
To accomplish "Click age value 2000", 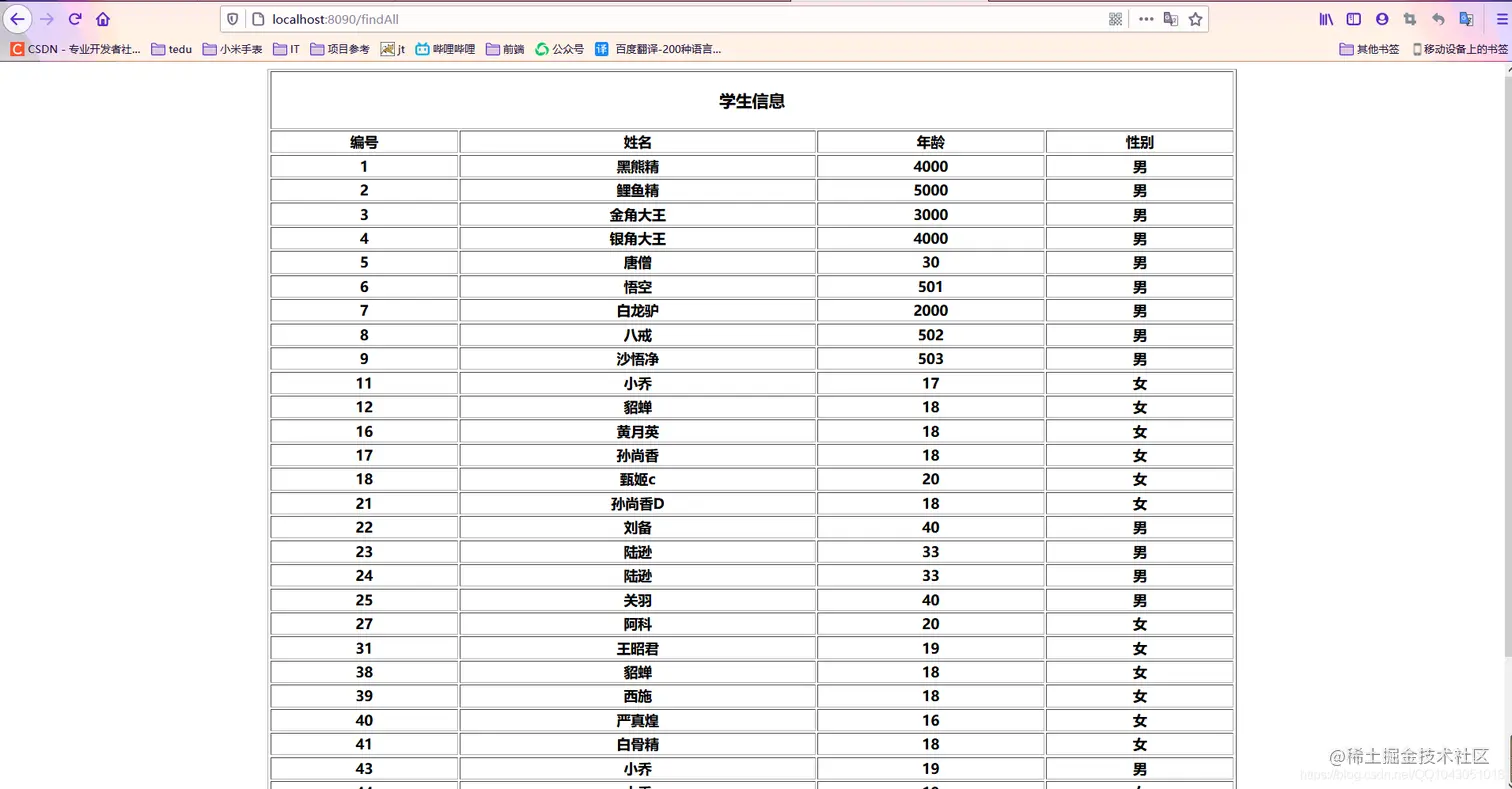I will tap(931, 311).
